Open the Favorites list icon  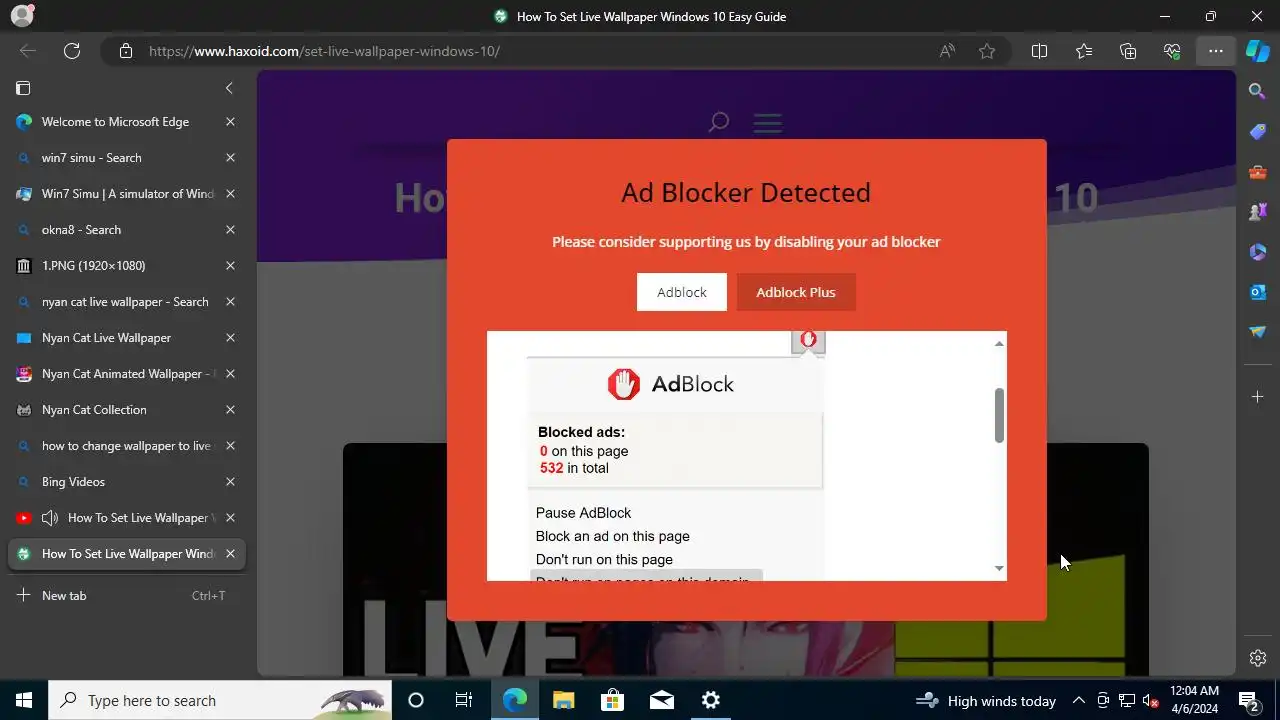1084,51
